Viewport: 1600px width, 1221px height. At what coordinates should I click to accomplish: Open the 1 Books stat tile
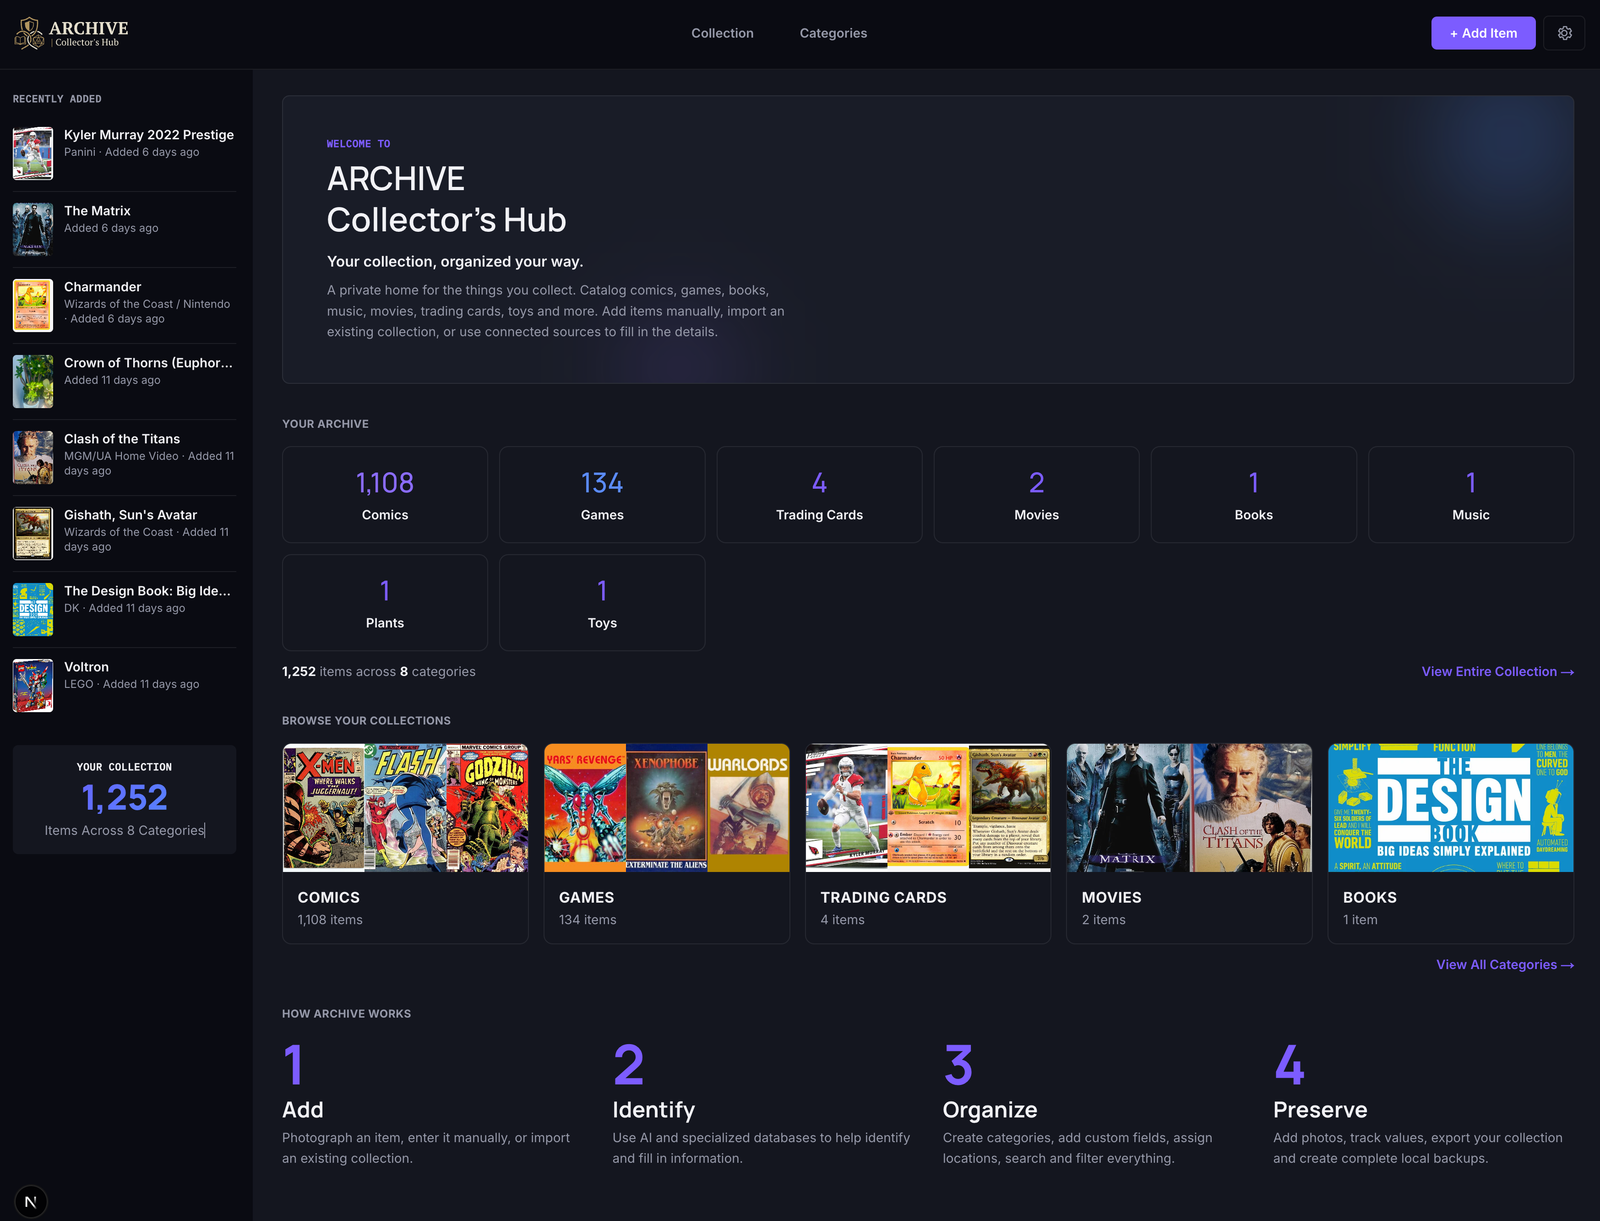pos(1253,495)
